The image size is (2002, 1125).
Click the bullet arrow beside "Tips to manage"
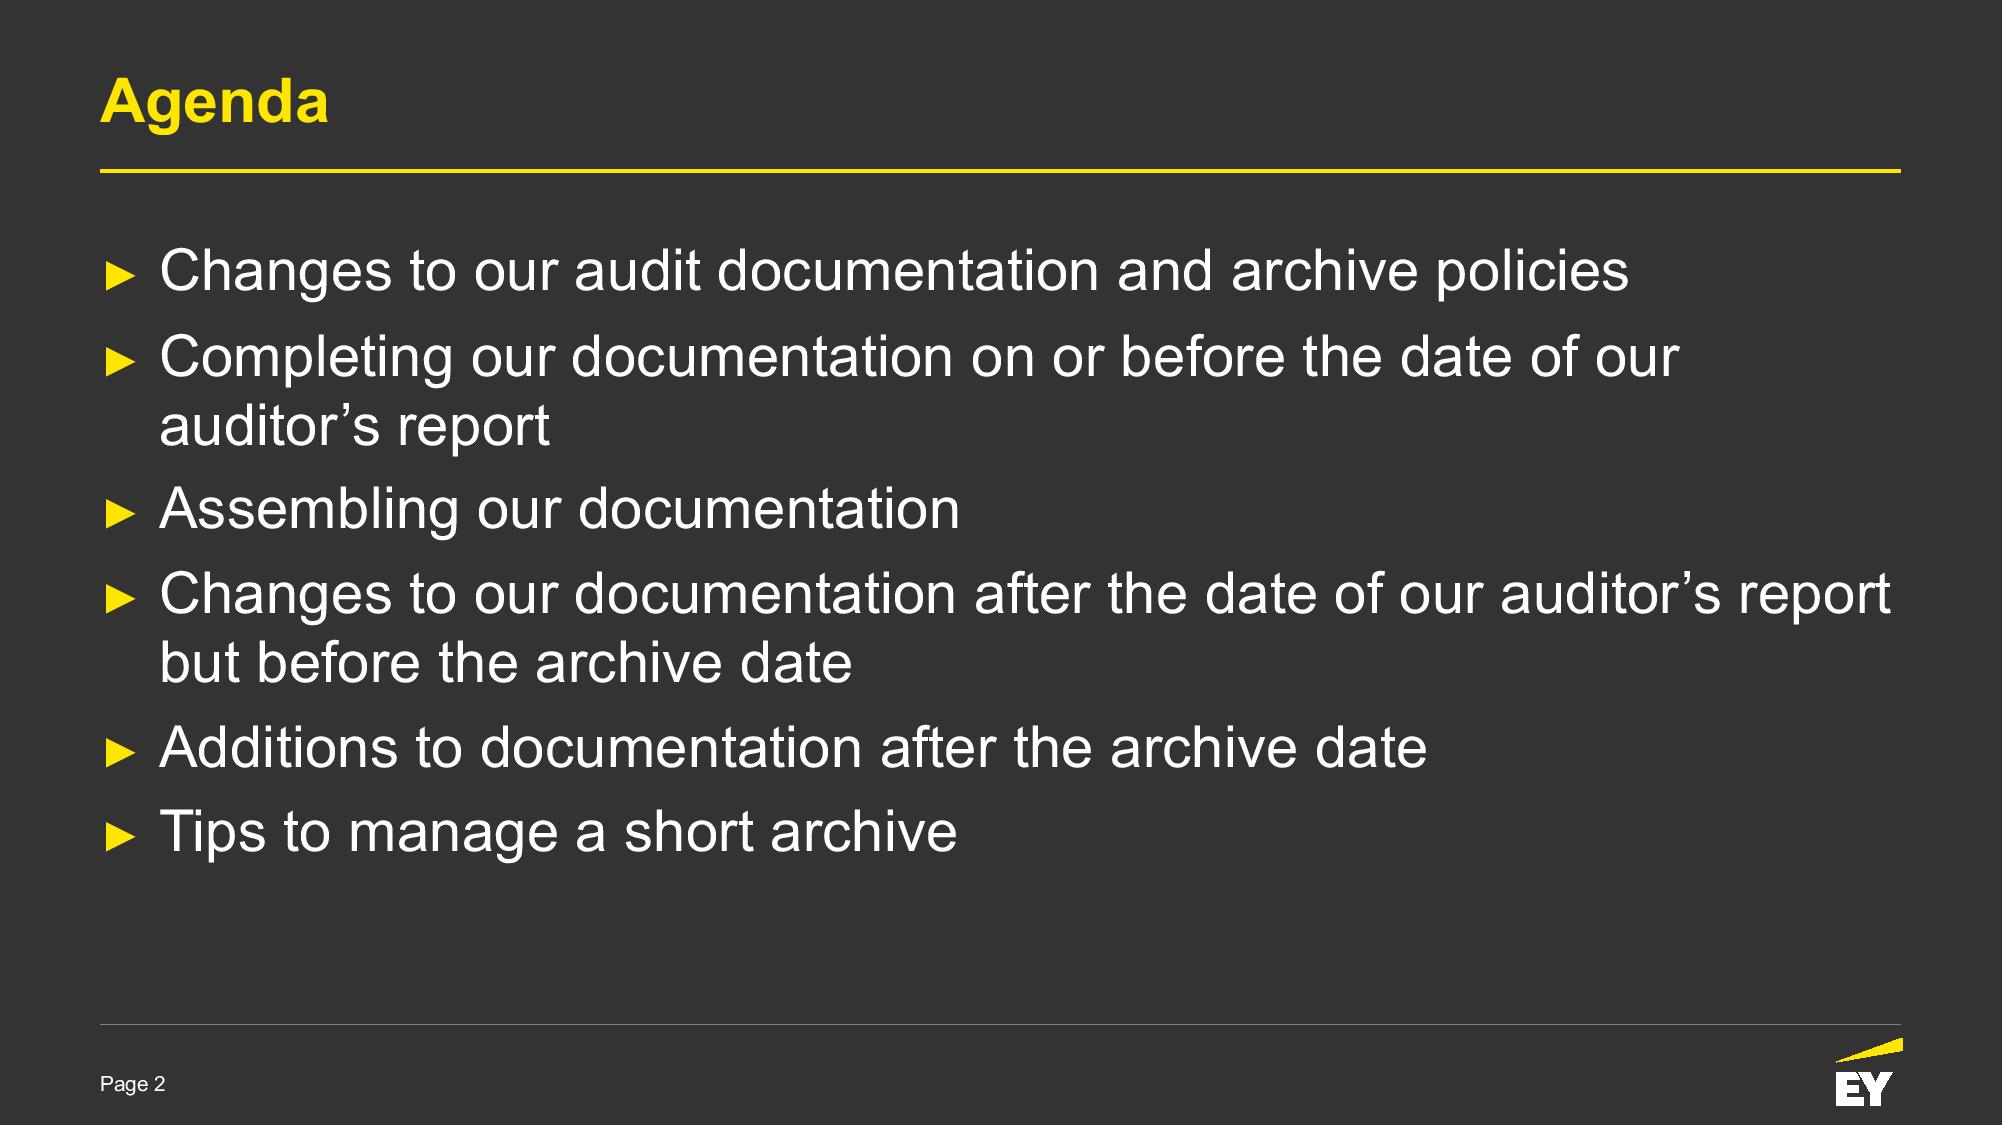pos(119,836)
